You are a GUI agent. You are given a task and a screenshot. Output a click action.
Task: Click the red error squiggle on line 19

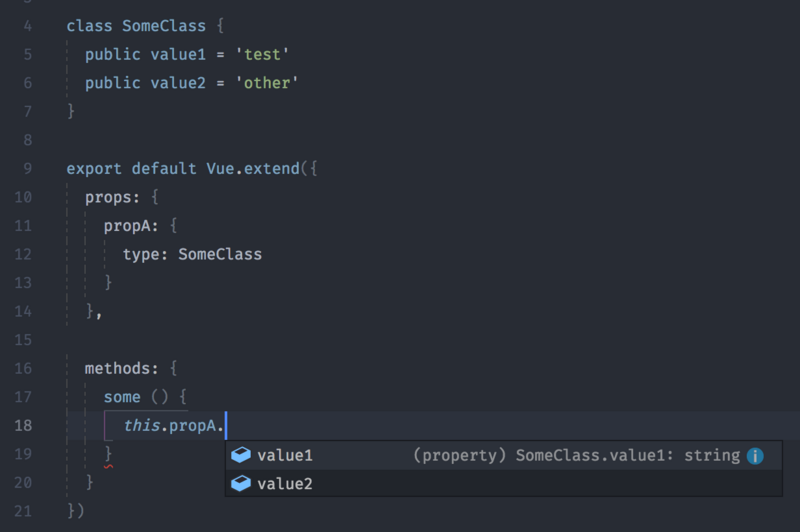point(108,465)
